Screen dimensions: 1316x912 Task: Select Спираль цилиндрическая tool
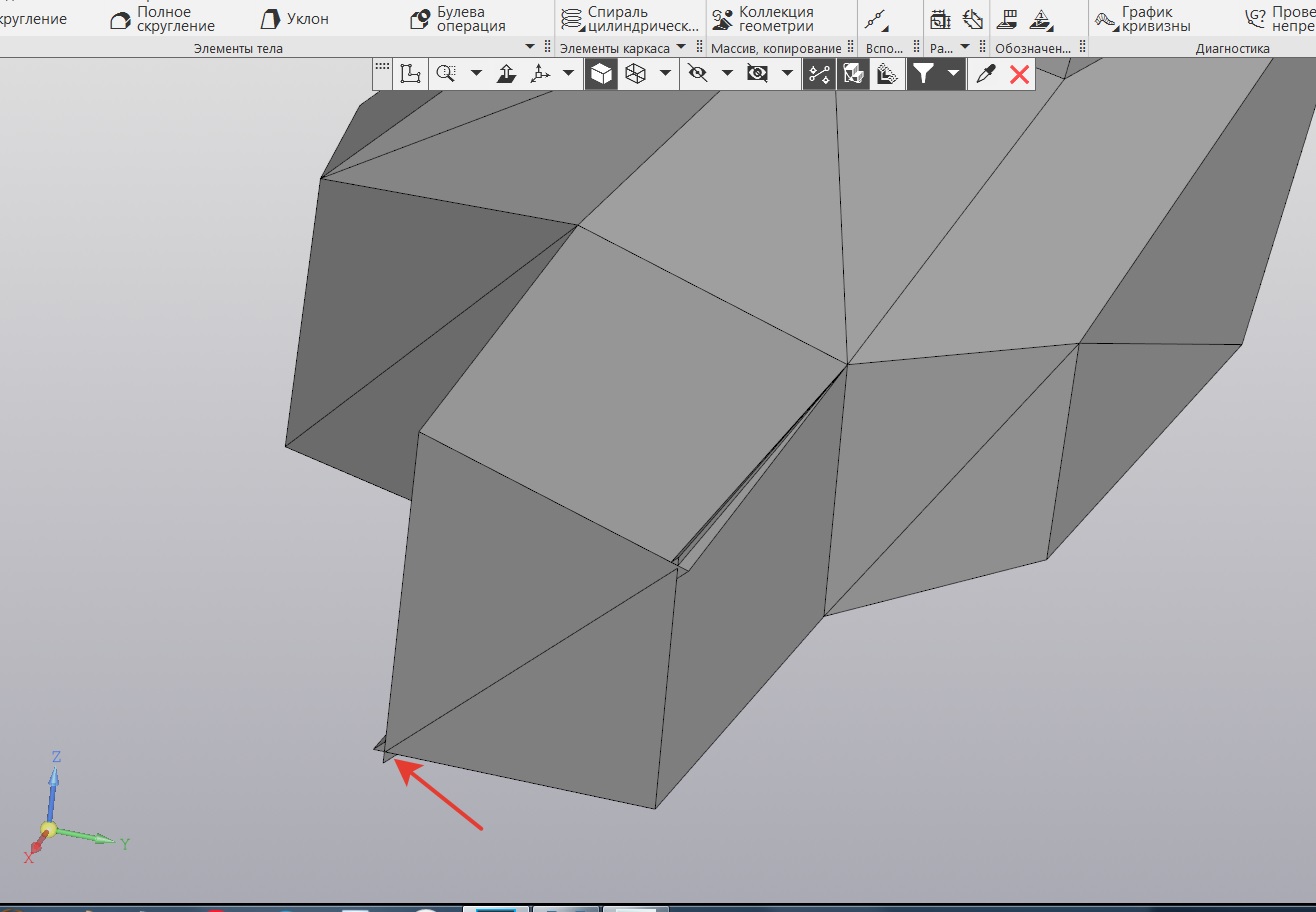click(x=629, y=19)
